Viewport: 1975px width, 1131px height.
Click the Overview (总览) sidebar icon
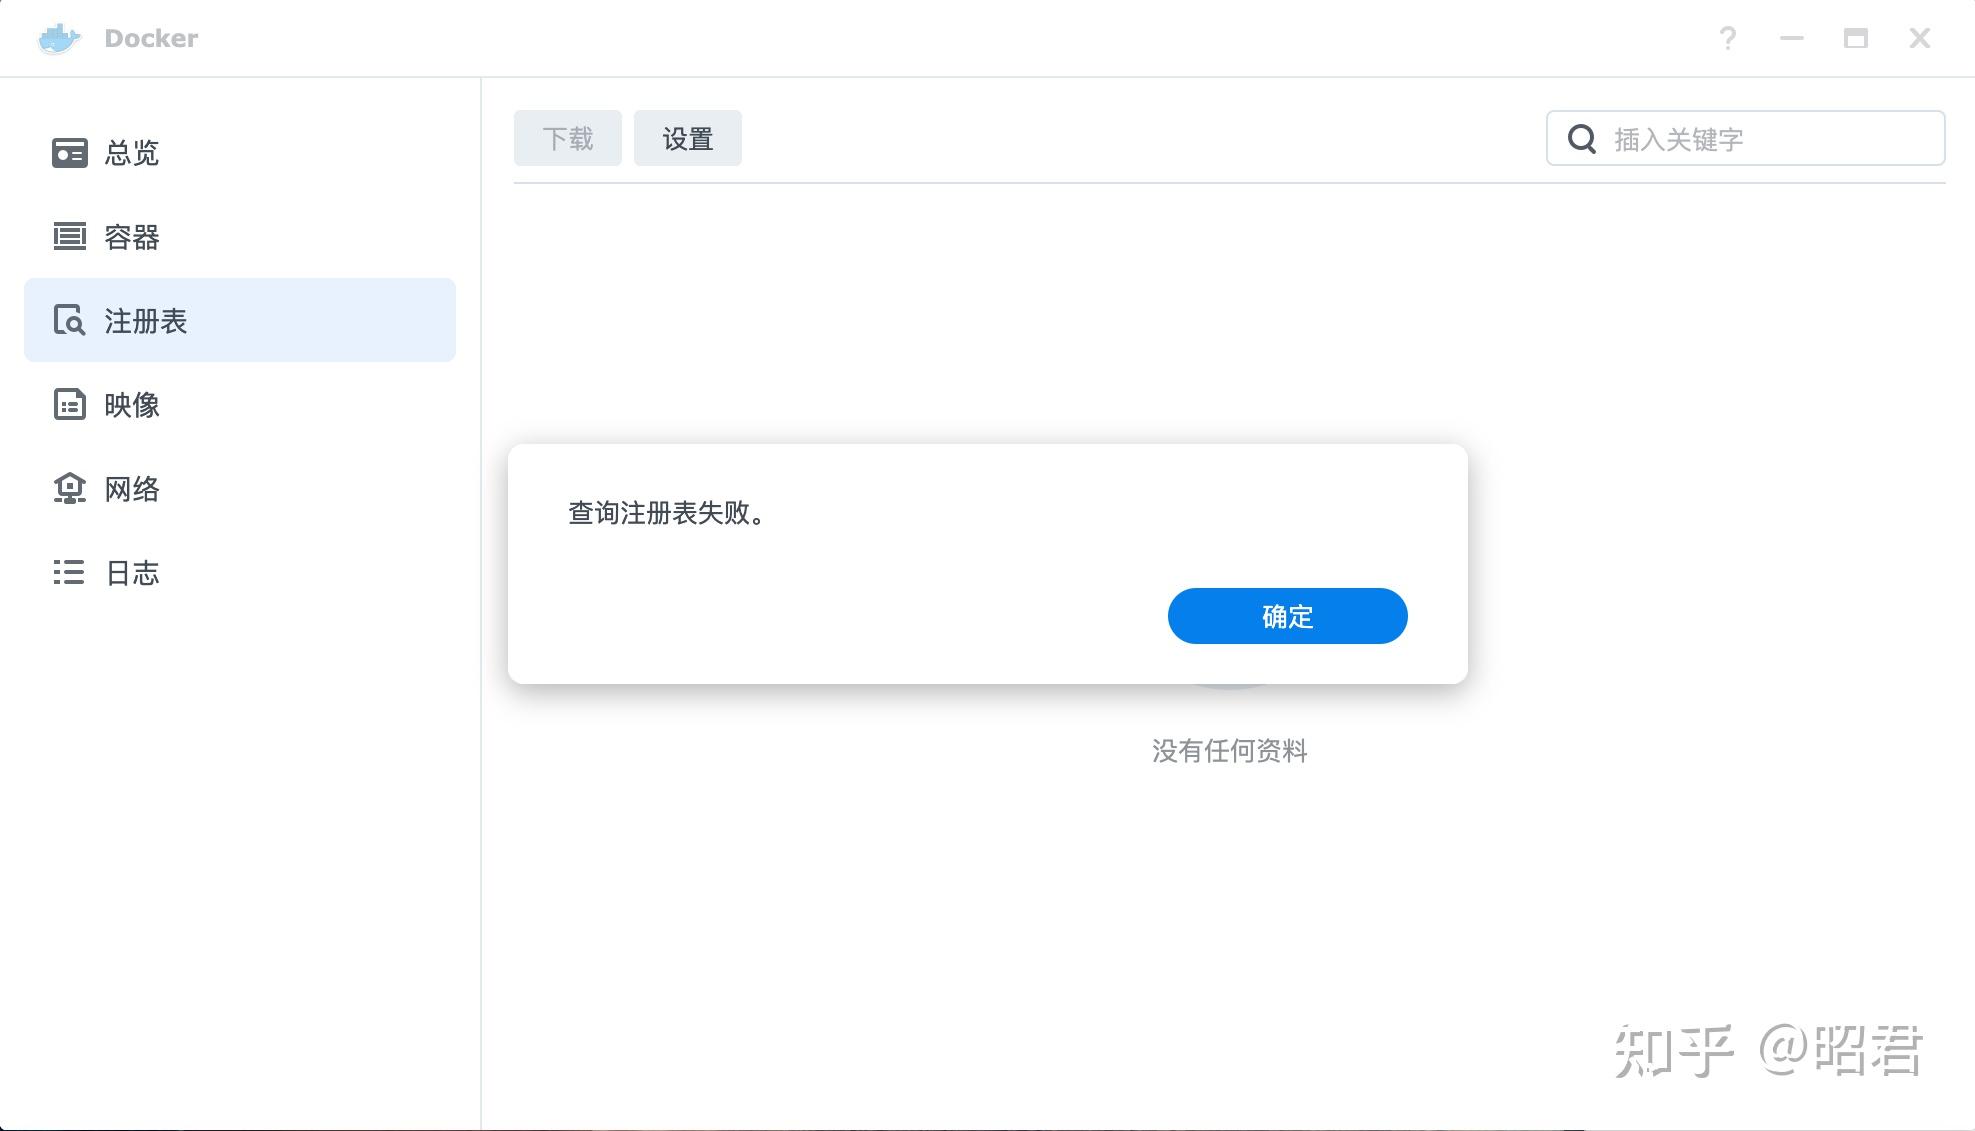click(x=69, y=153)
